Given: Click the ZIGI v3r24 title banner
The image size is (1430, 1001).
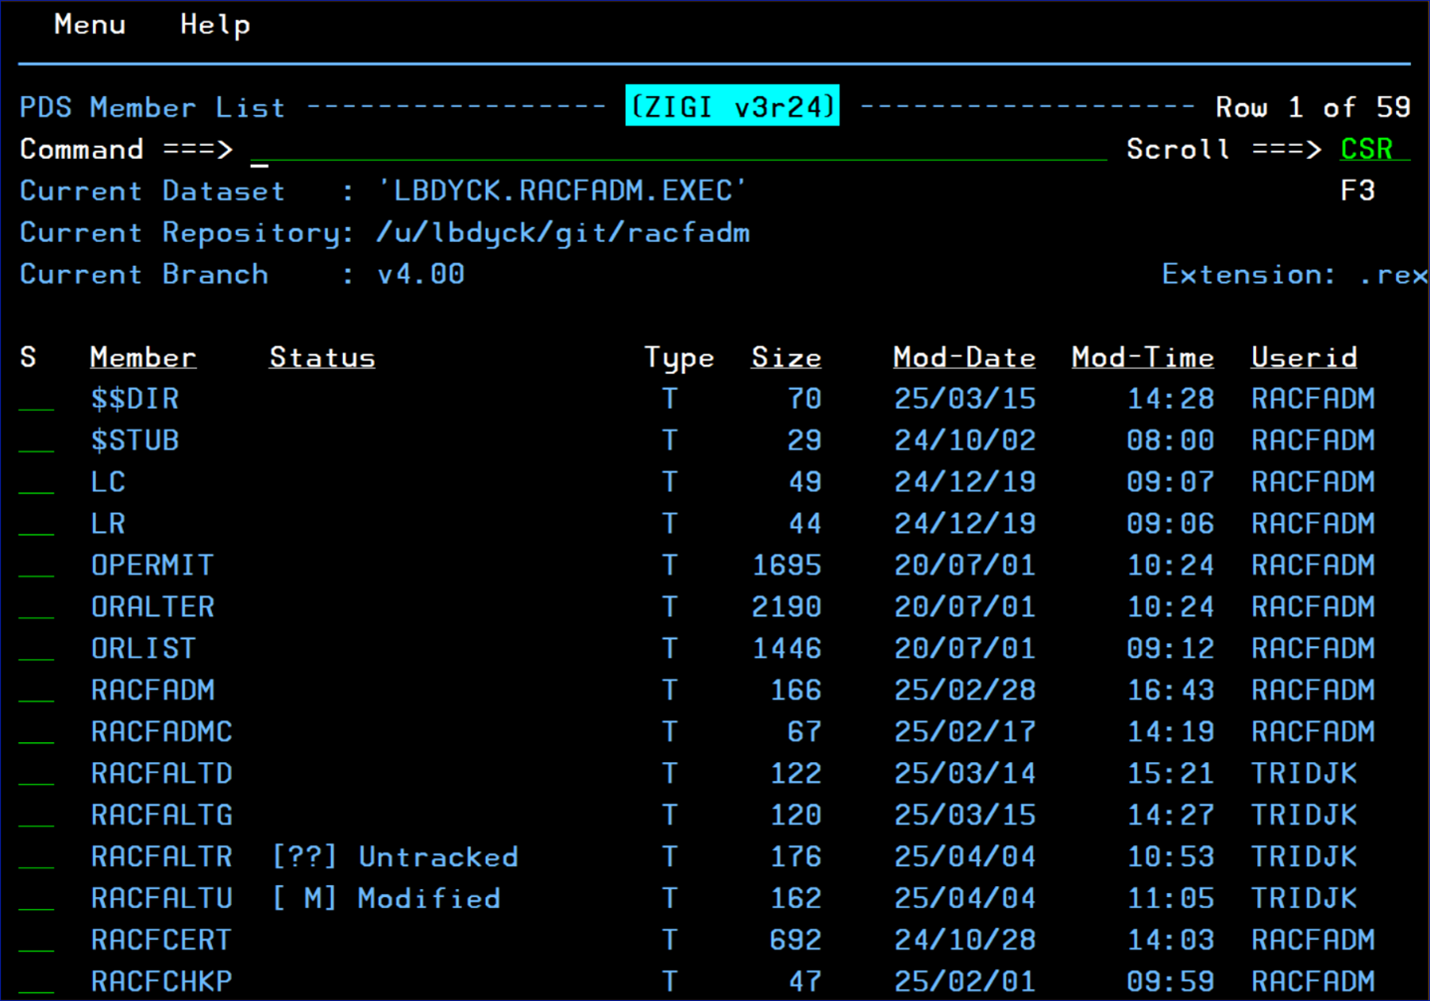Looking at the screenshot, I should [732, 106].
